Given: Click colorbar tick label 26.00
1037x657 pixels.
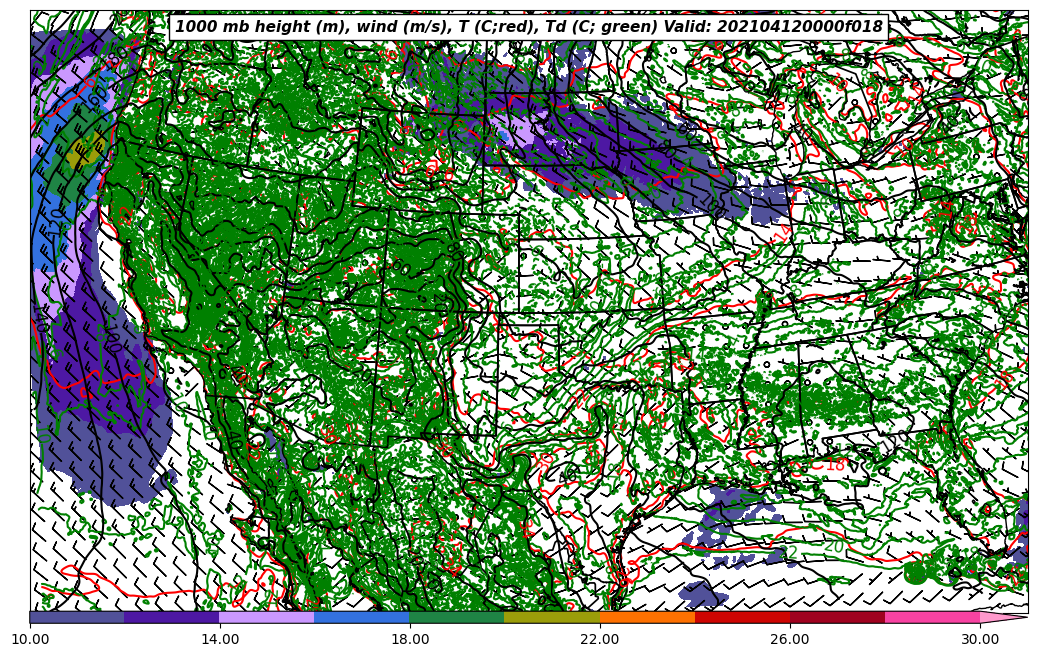Looking at the screenshot, I should pos(790,639).
